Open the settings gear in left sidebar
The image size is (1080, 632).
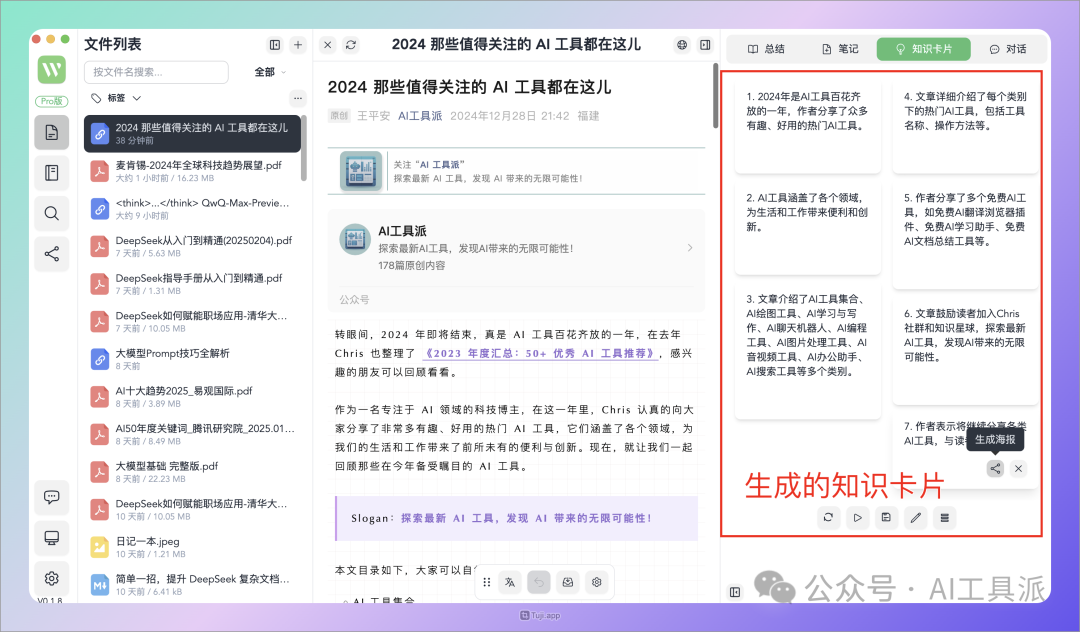(x=52, y=578)
